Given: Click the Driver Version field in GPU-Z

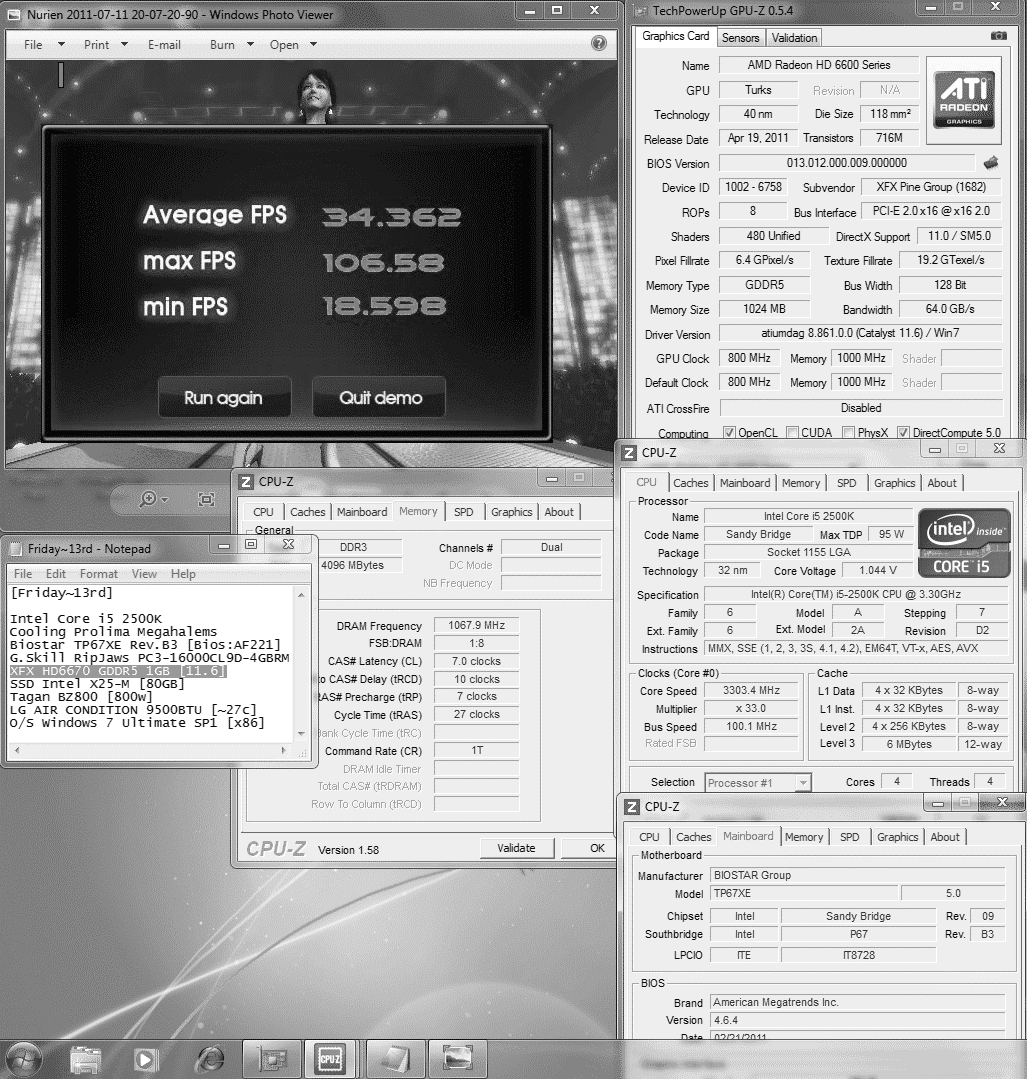Looking at the screenshot, I should pos(860,333).
